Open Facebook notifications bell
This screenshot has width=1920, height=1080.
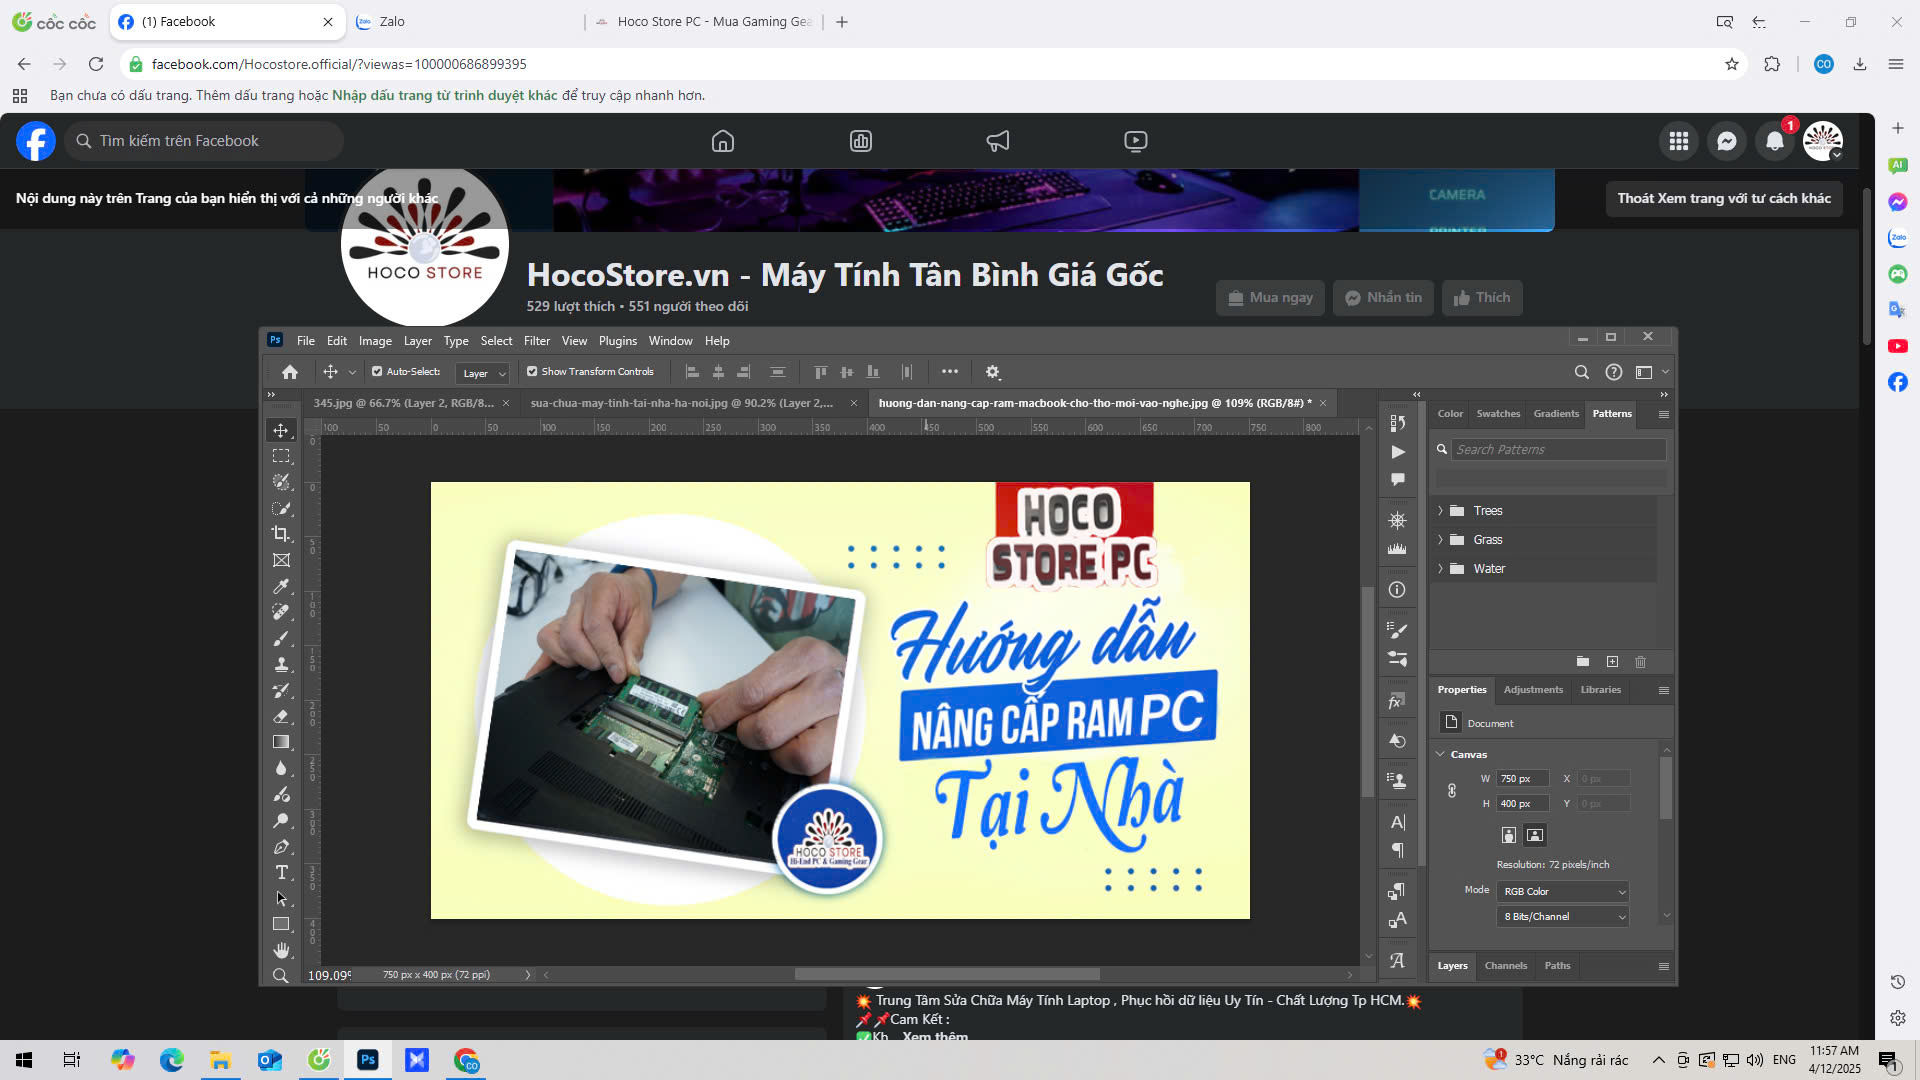pos(1775,141)
